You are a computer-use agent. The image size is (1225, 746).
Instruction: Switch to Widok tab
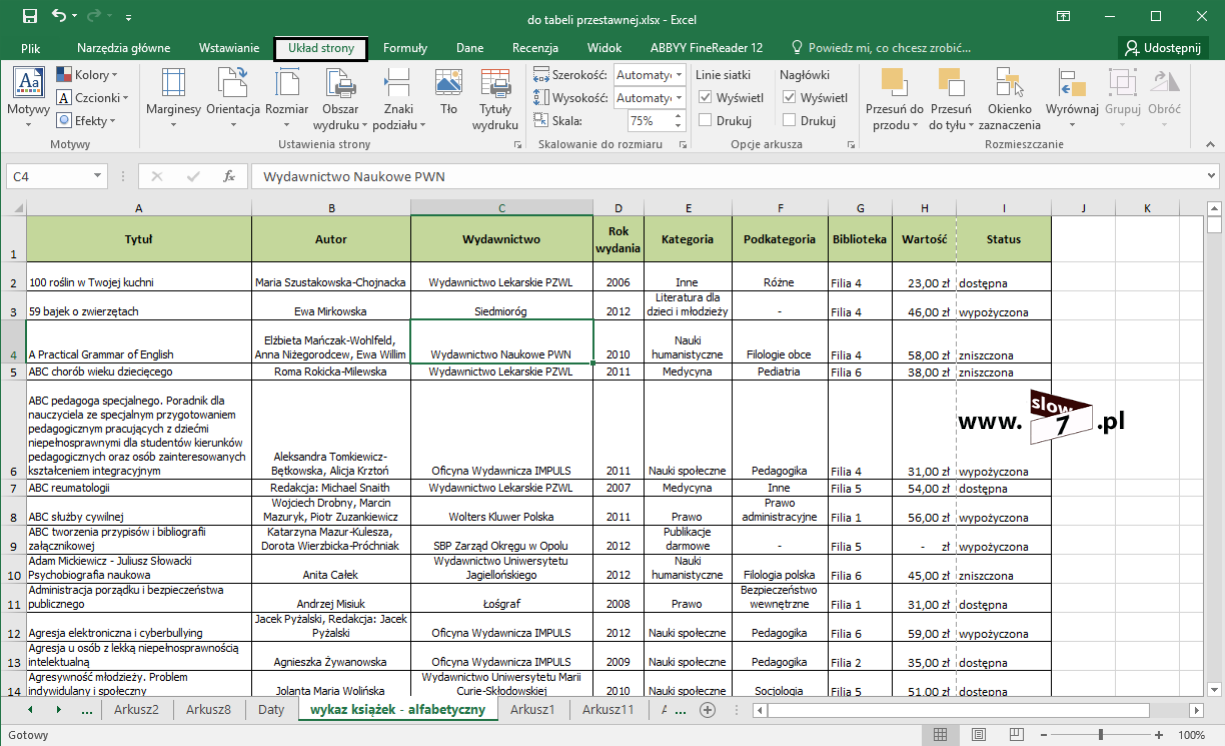[604, 48]
